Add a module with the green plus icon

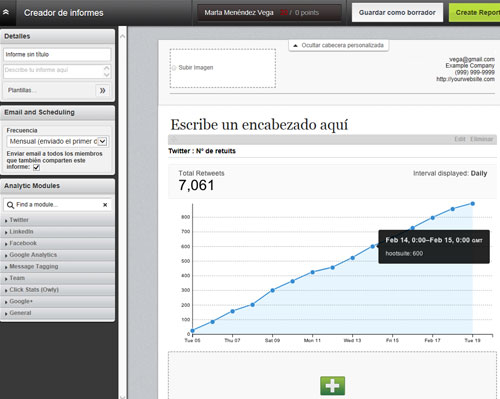pos(332,386)
